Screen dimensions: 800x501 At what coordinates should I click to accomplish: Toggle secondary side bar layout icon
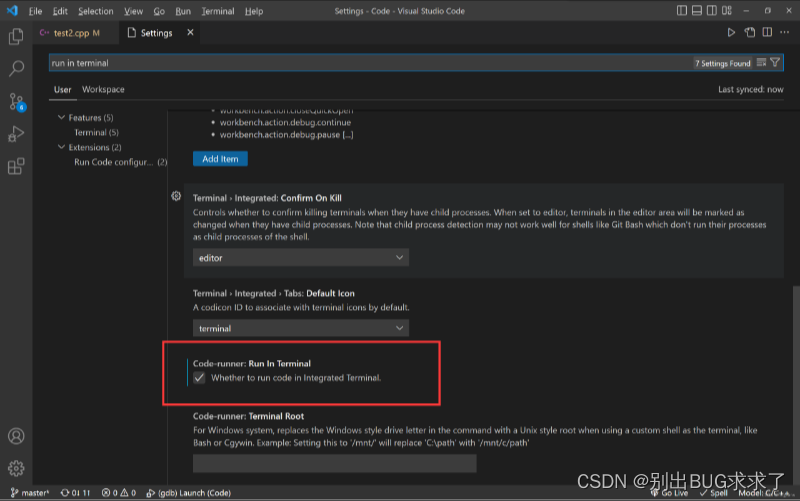(x=711, y=10)
